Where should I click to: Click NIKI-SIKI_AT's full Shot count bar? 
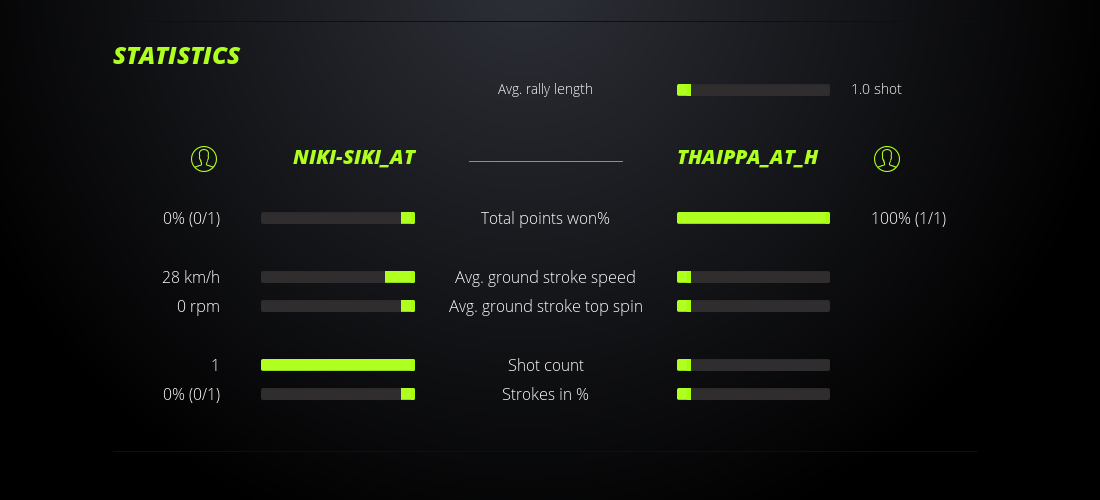pyautogui.click(x=338, y=365)
